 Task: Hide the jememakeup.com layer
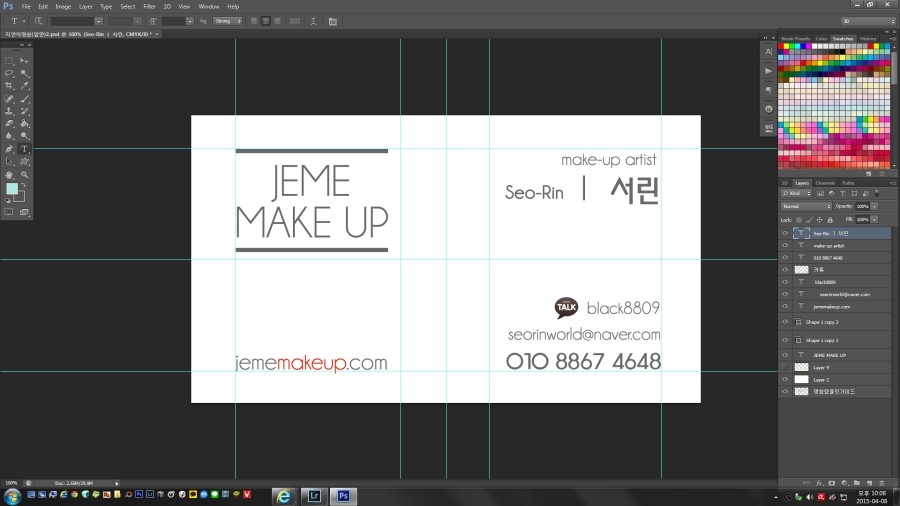pos(785,306)
